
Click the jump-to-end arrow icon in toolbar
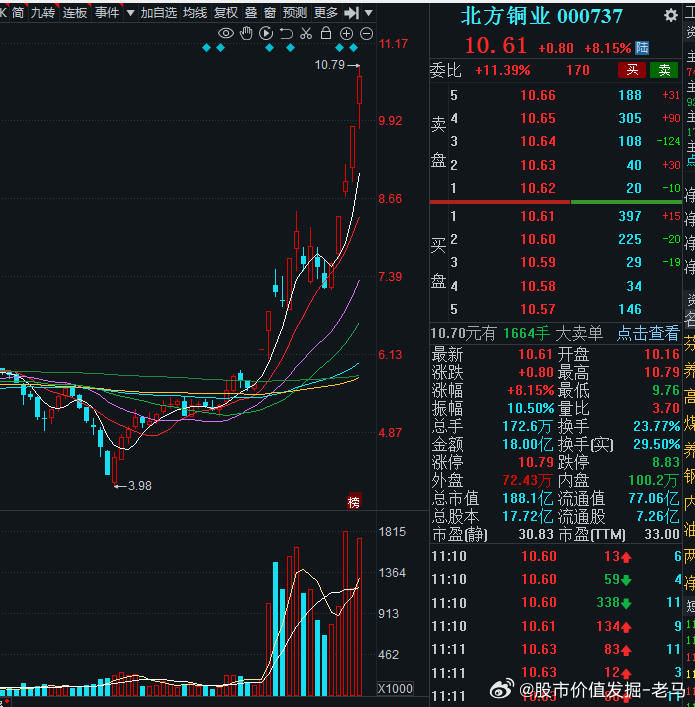(x=351, y=13)
